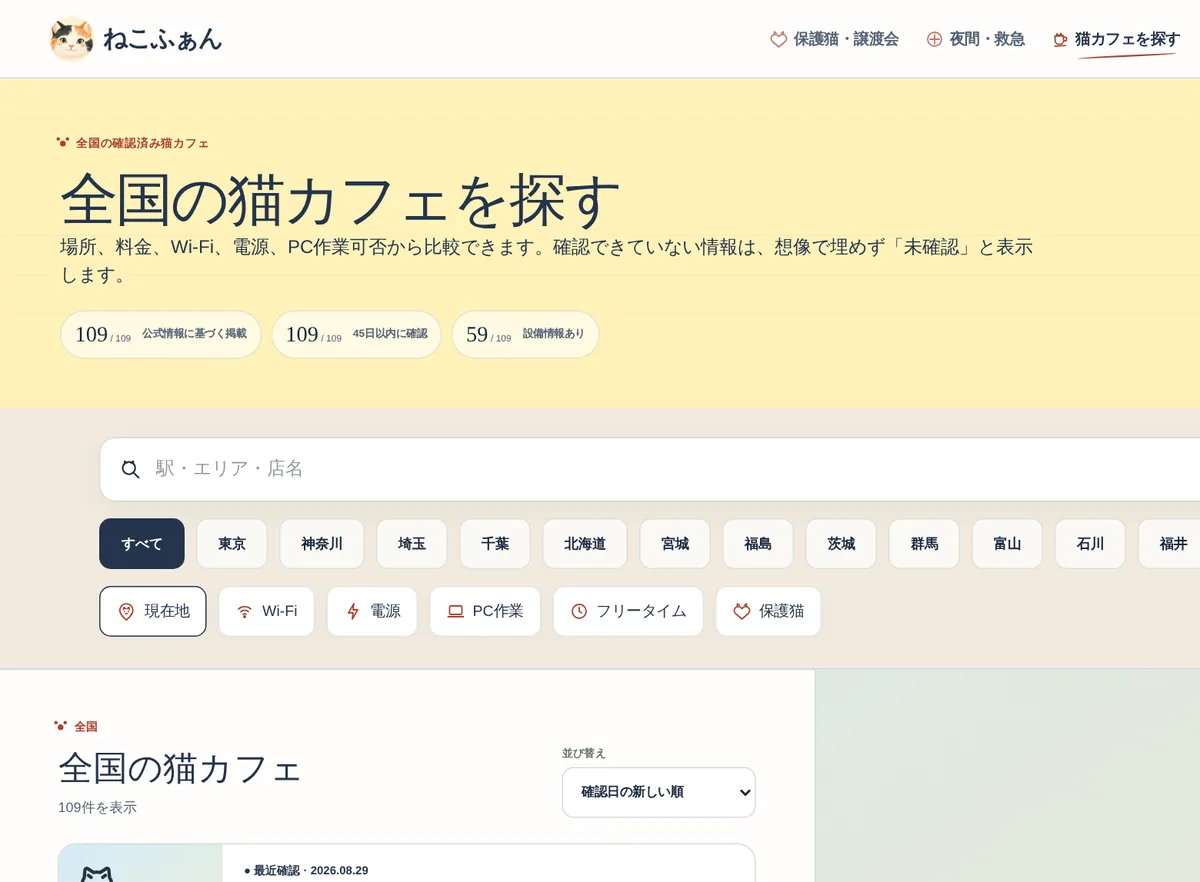Filter by 石川 prefecture

pyautogui.click(x=1090, y=544)
